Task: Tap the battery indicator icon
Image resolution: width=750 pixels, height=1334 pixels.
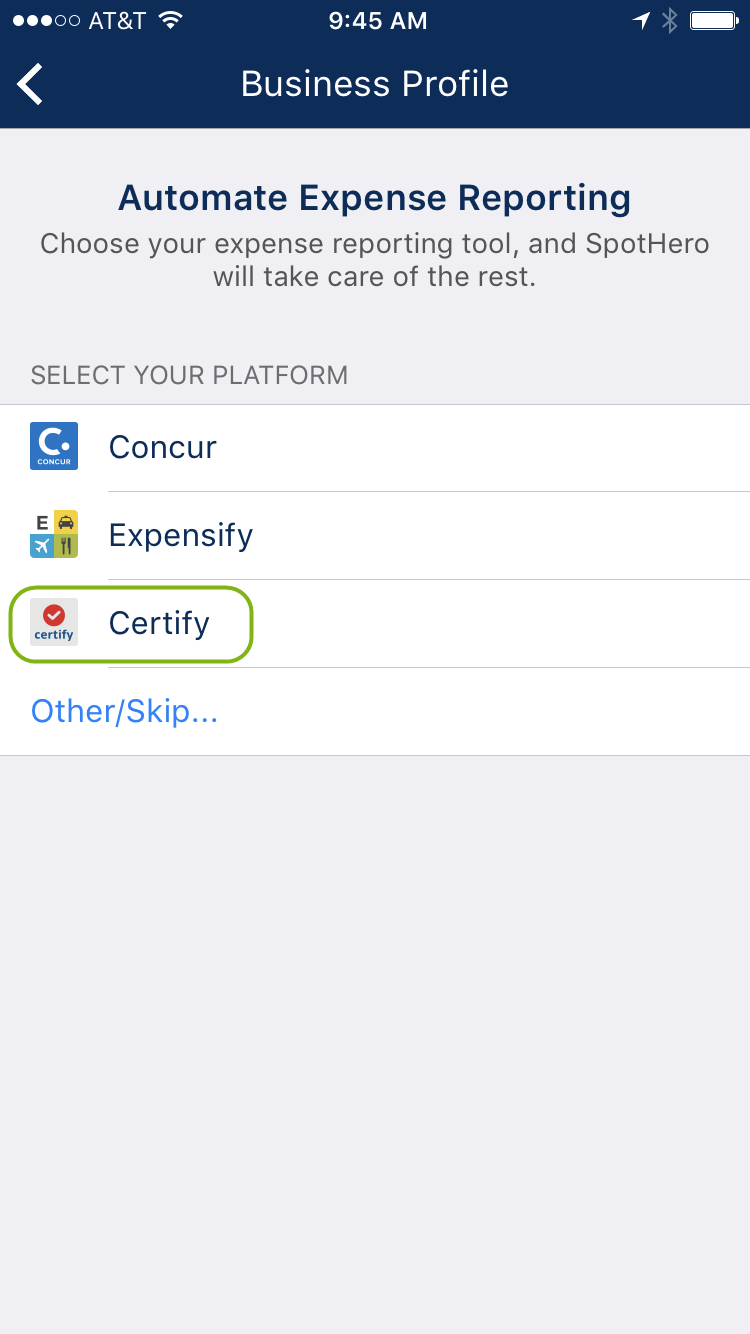Action: pos(714,21)
